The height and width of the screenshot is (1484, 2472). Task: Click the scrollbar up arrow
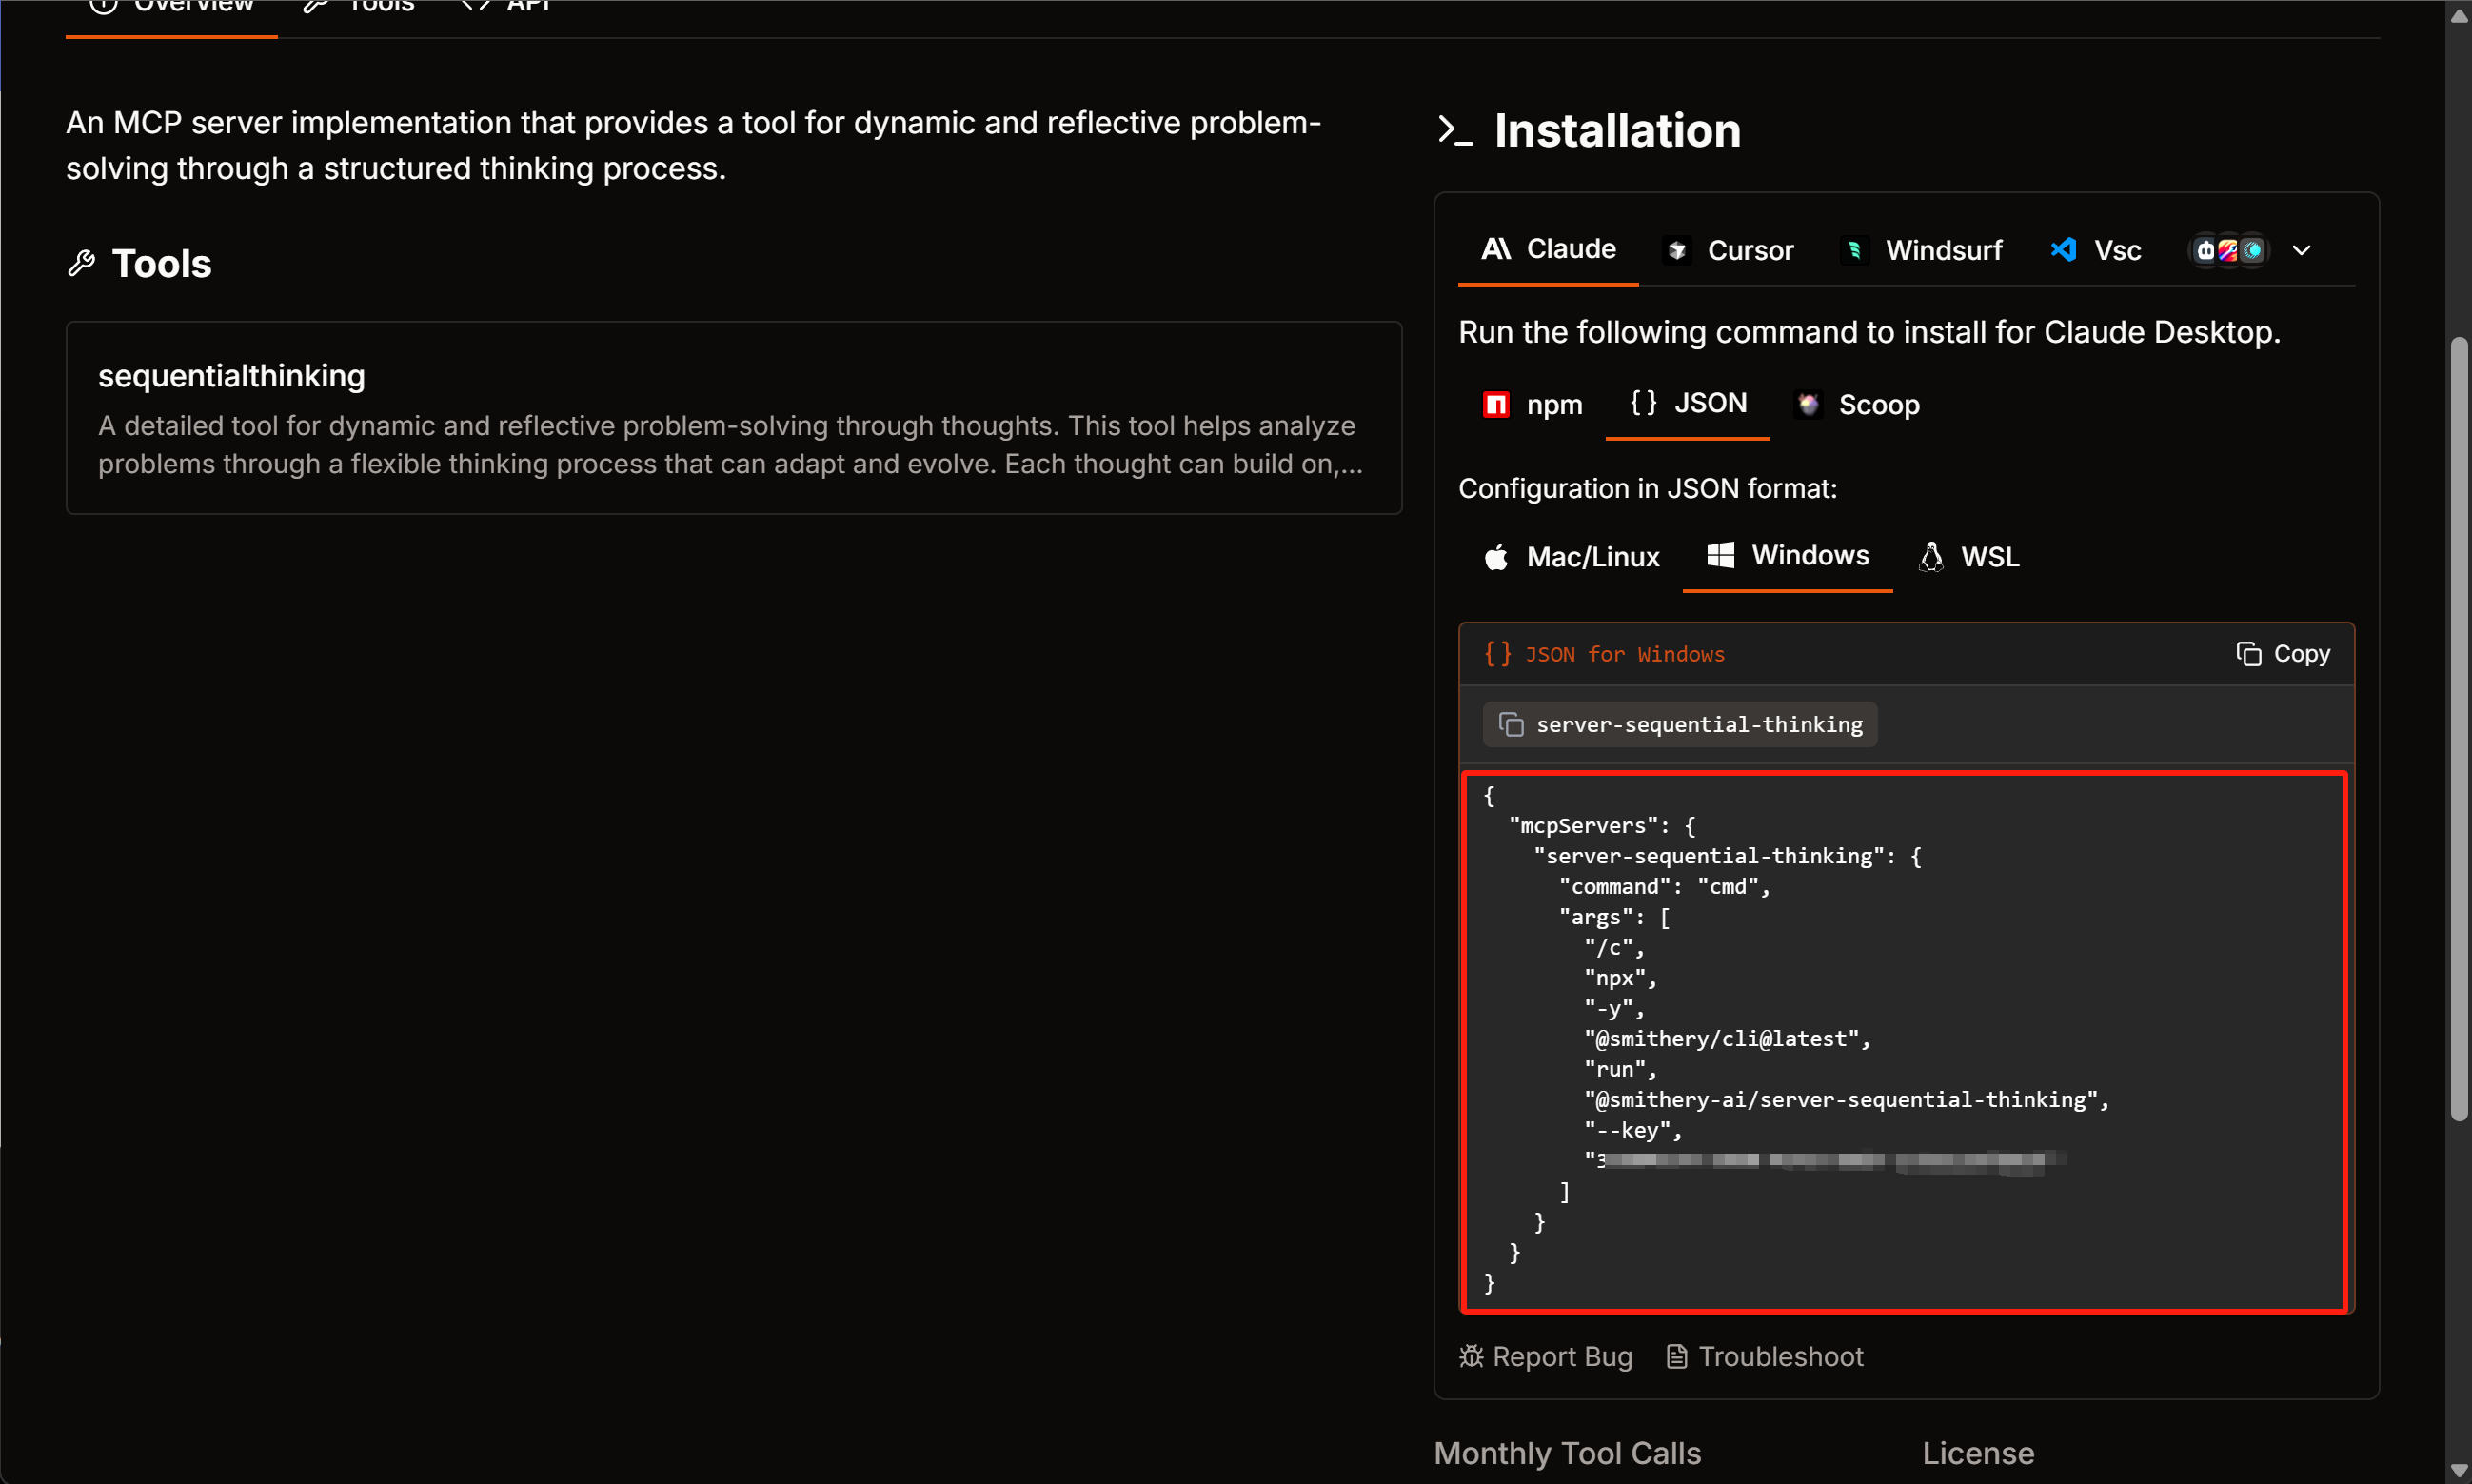tap(2460, 14)
